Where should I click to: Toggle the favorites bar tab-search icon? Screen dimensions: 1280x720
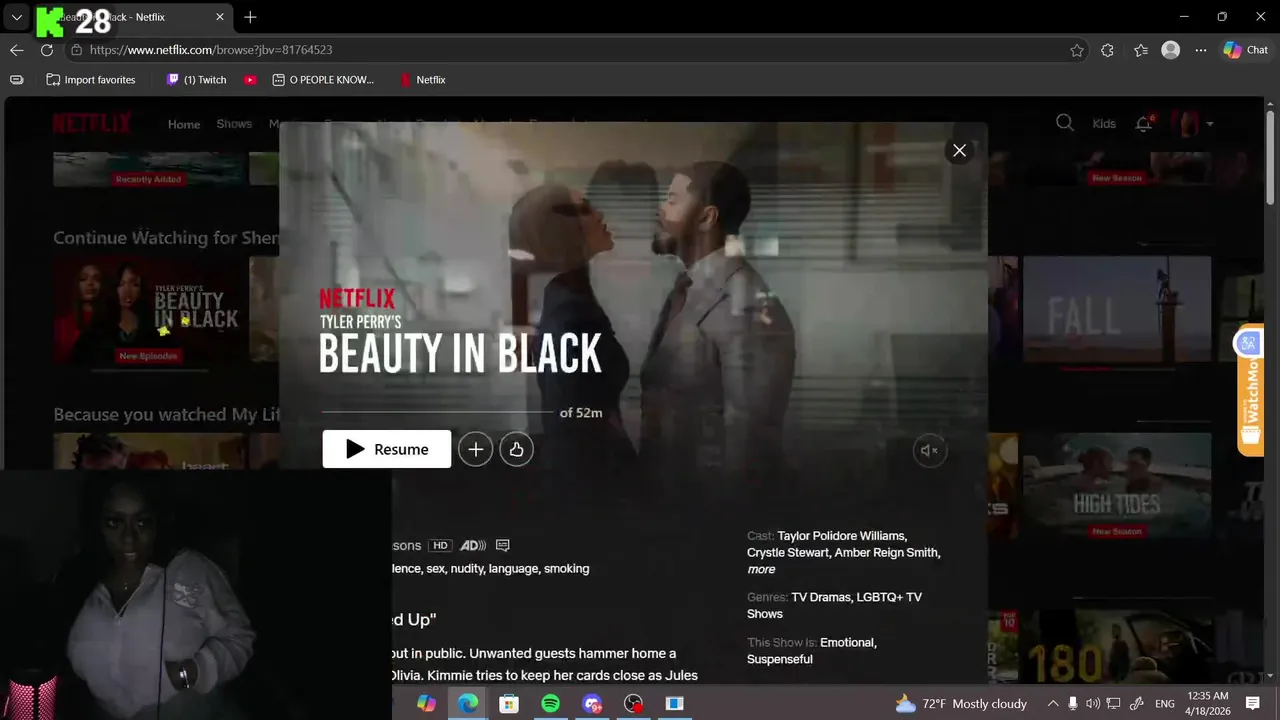pos(16,80)
